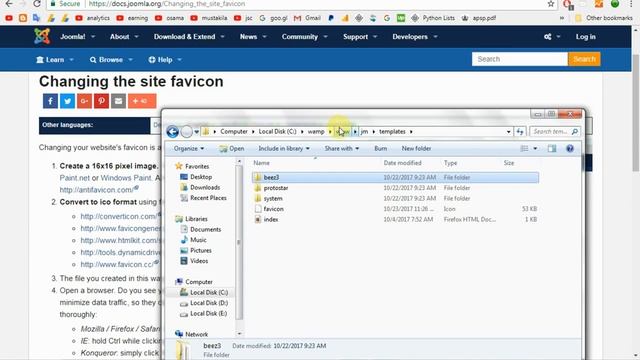Click the orange Search button
This screenshot has width=640, height=360.
click(584, 59)
